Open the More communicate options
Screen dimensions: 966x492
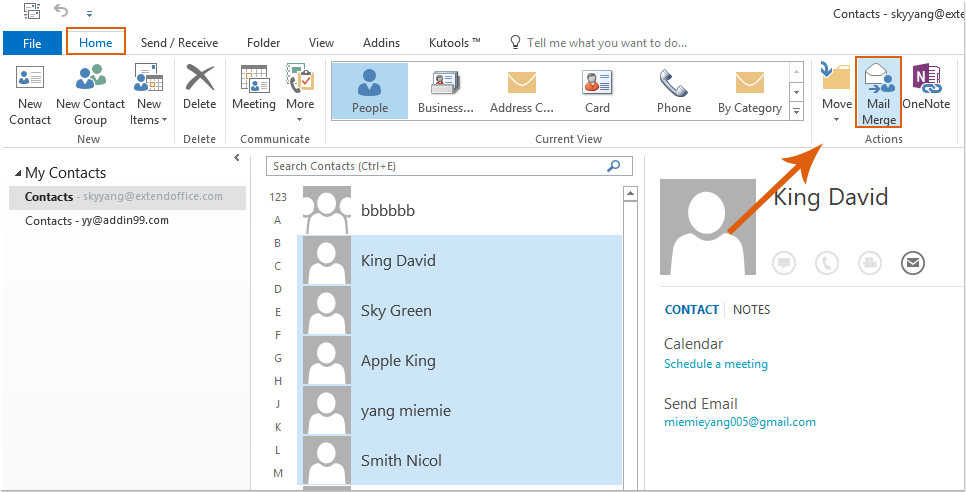click(300, 94)
